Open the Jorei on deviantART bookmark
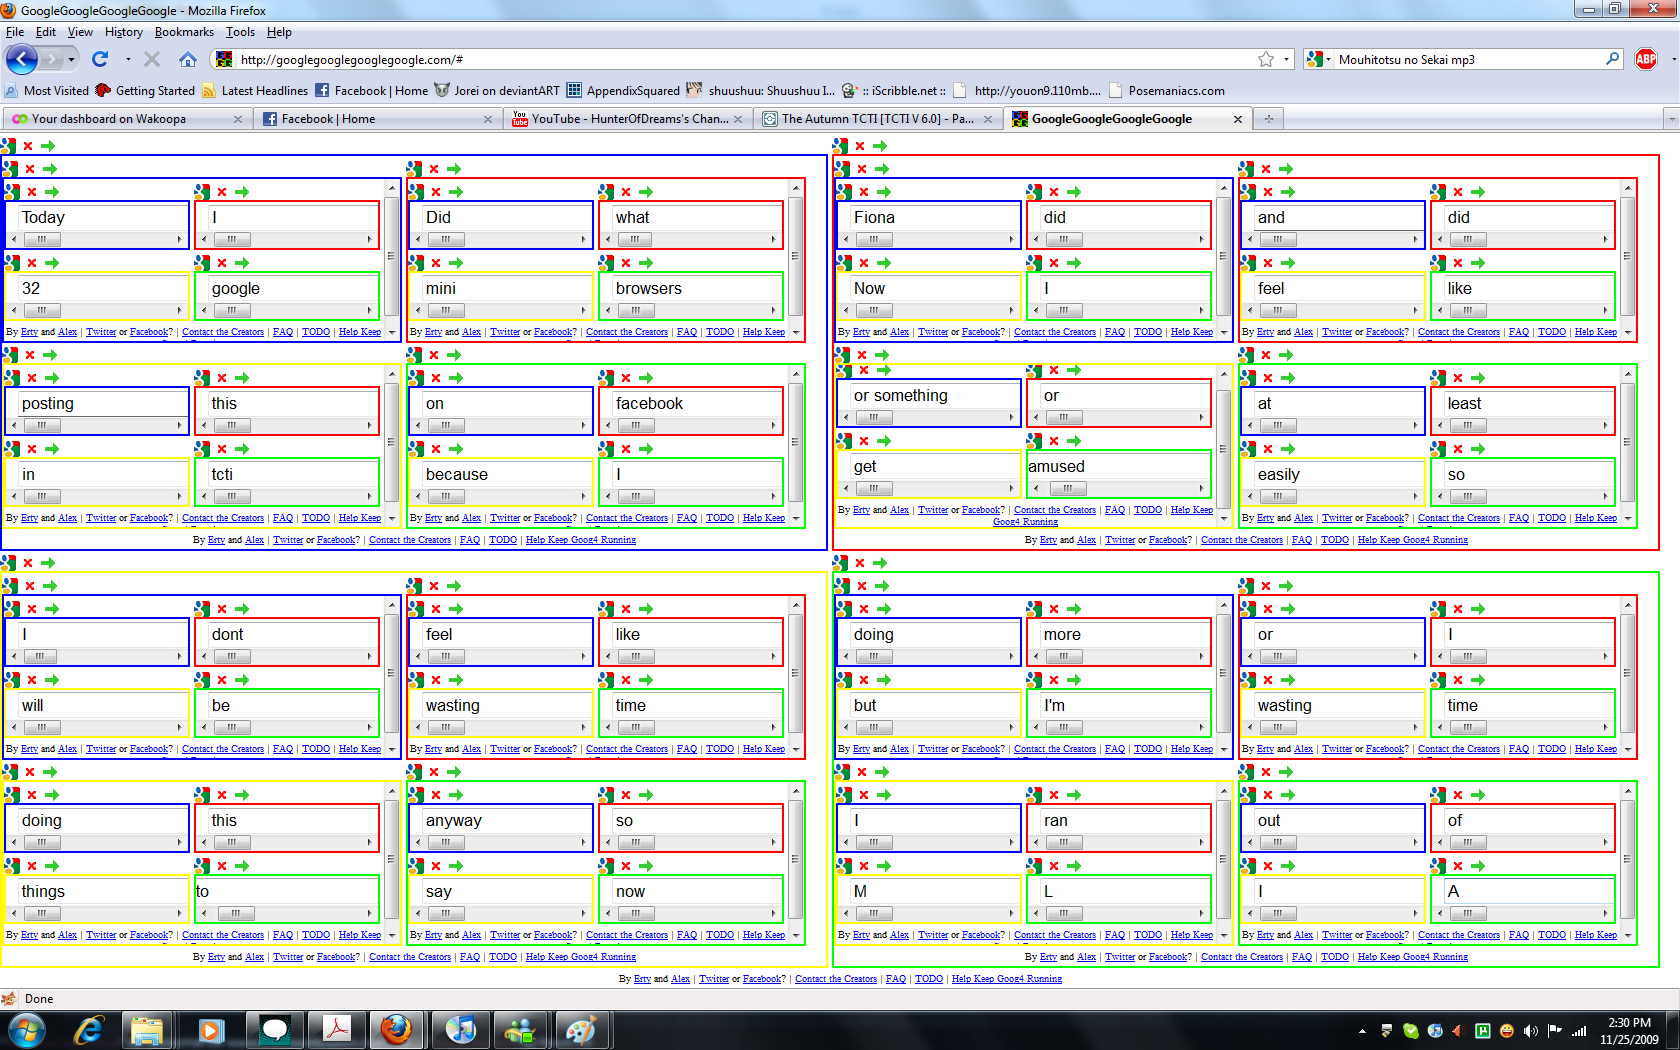 point(497,90)
